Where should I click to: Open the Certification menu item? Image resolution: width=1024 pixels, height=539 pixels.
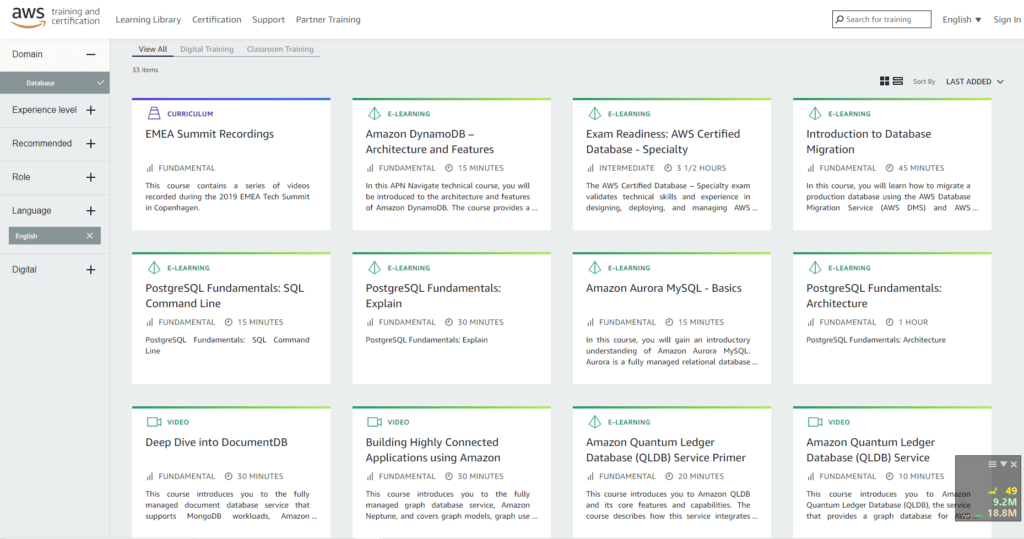(x=217, y=20)
